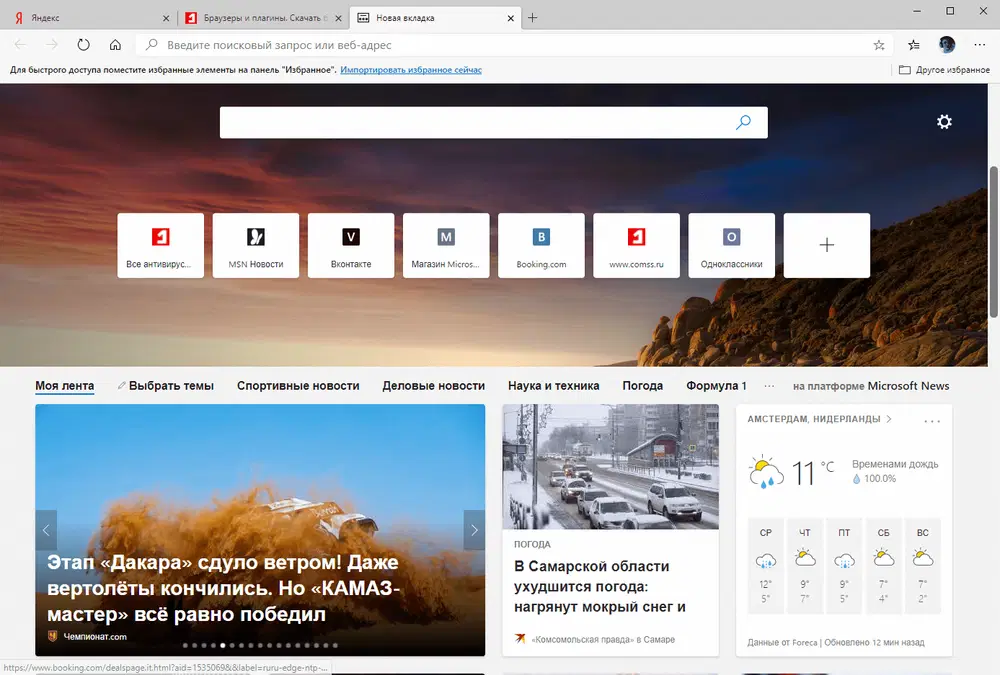Select the Home icon in the toolbar
This screenshot has width=1000, height=675.
click(x=115, y=44)
